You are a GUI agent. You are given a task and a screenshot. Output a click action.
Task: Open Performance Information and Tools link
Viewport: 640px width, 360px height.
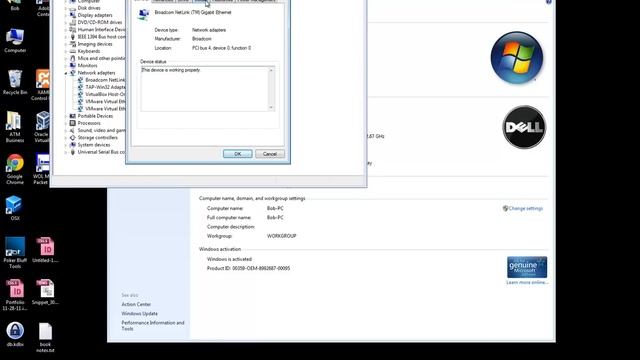(x=153, y=325)
